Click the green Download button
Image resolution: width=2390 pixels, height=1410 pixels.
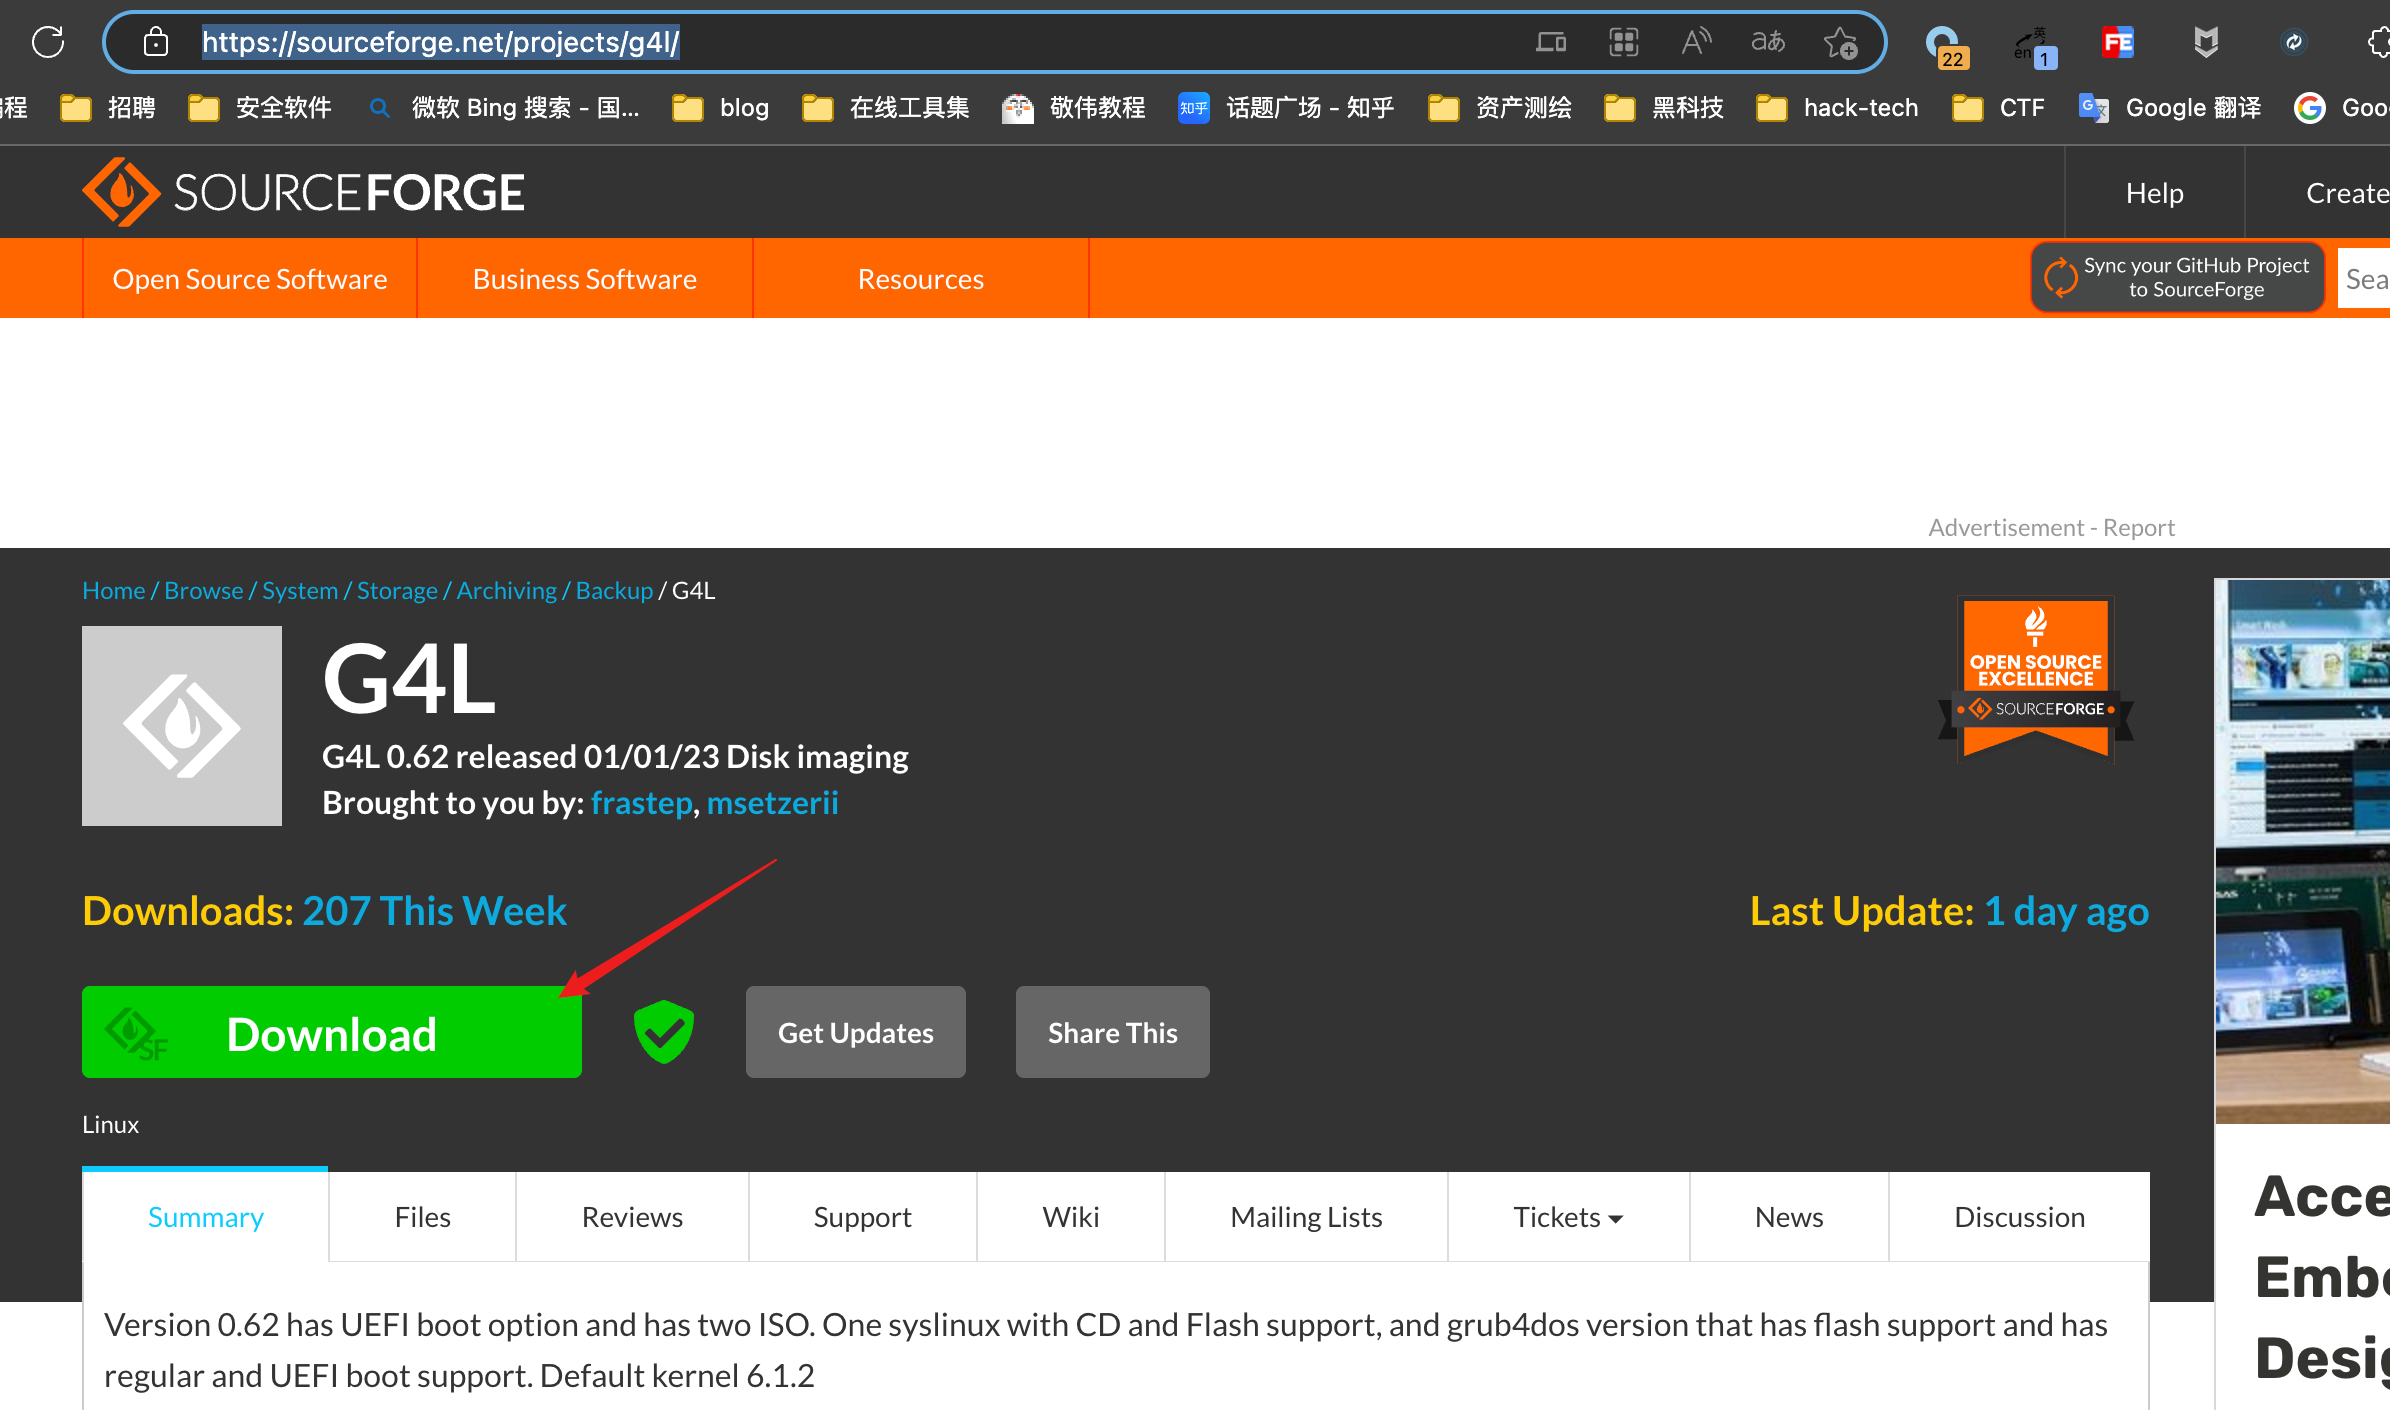(331, 1033)
